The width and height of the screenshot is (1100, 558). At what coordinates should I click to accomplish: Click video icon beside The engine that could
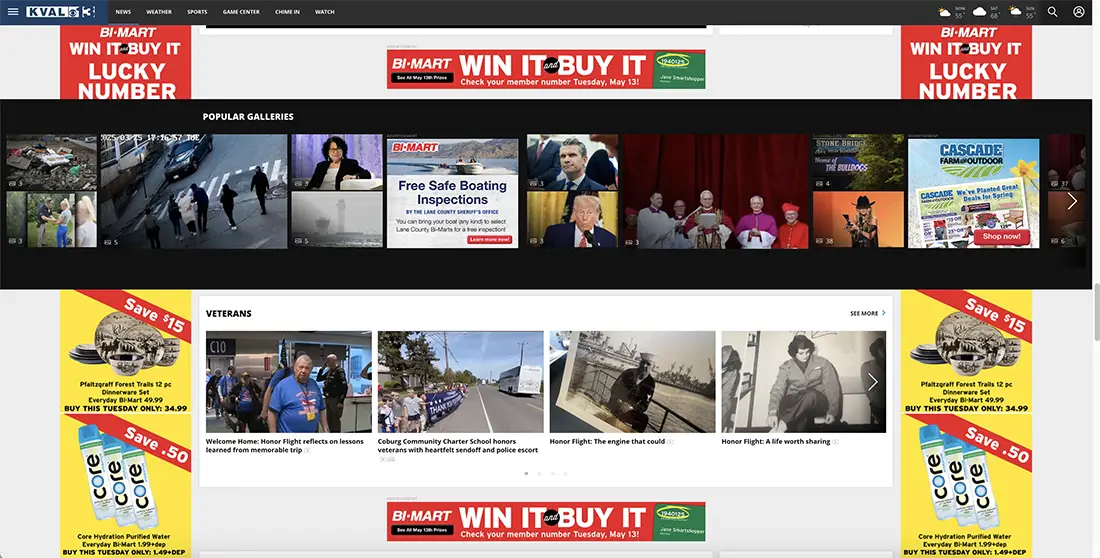[x=670, y=442]
